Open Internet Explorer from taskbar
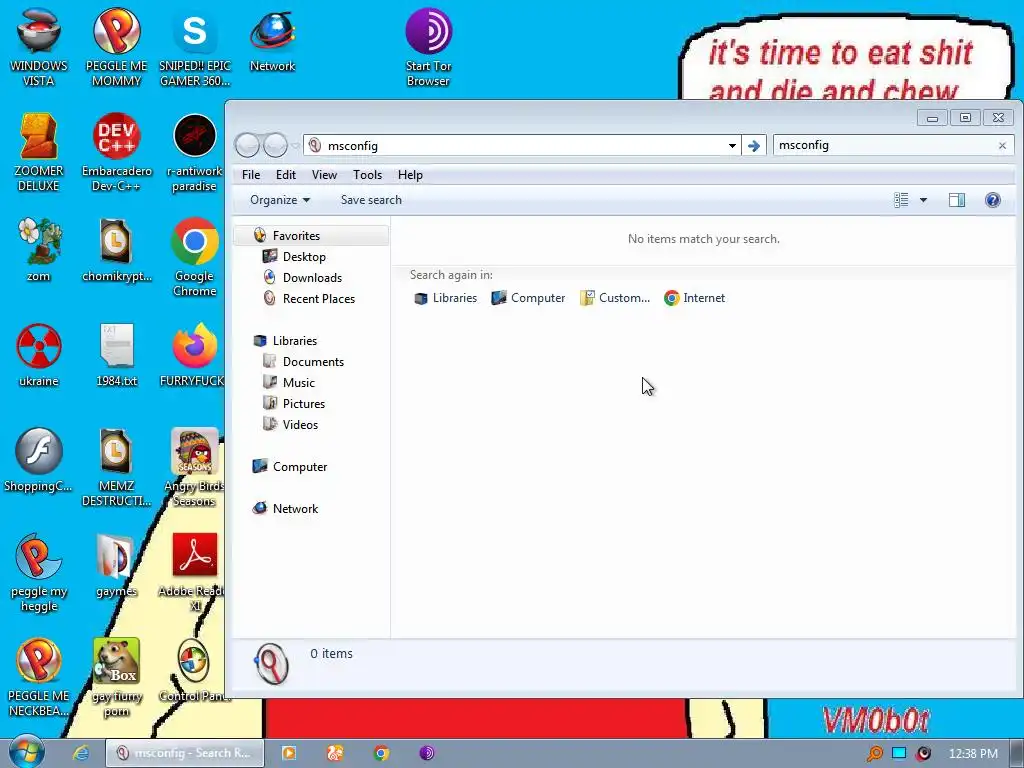The width and height of the screenshot is (1024, 768). 80,753
